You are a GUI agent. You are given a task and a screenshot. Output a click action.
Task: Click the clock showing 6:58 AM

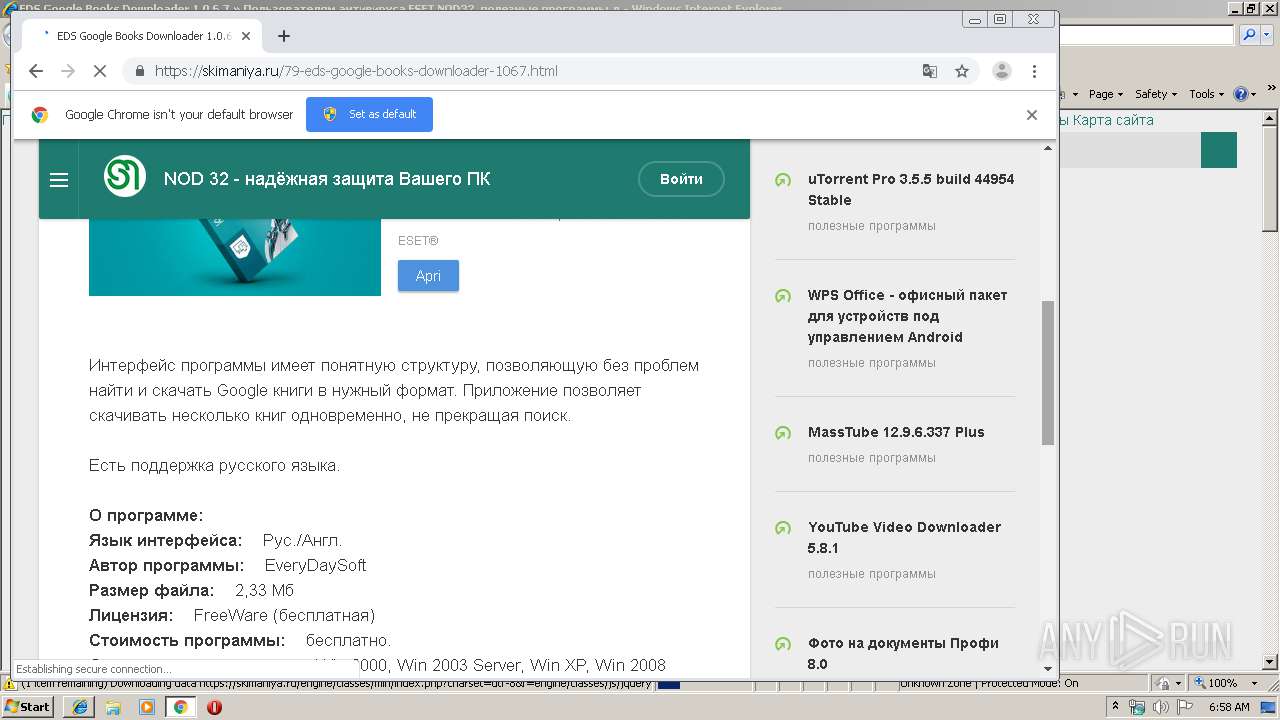click(x=1229, y=707)
